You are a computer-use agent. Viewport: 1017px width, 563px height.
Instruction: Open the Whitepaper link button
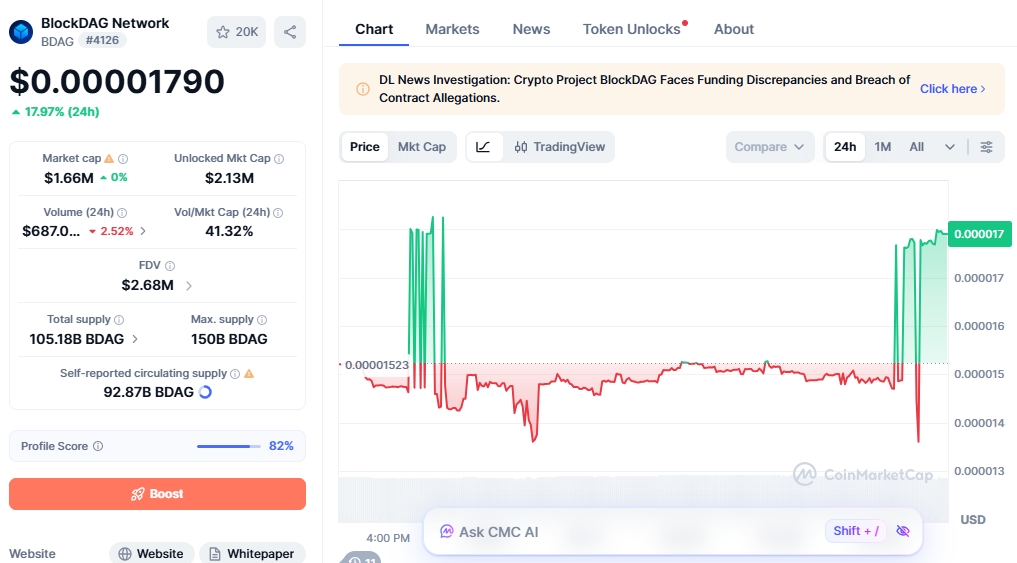click(x=252, y=553)
